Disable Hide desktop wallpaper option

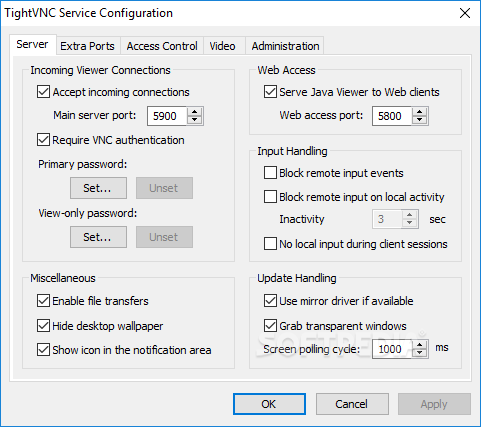[43, 326]
